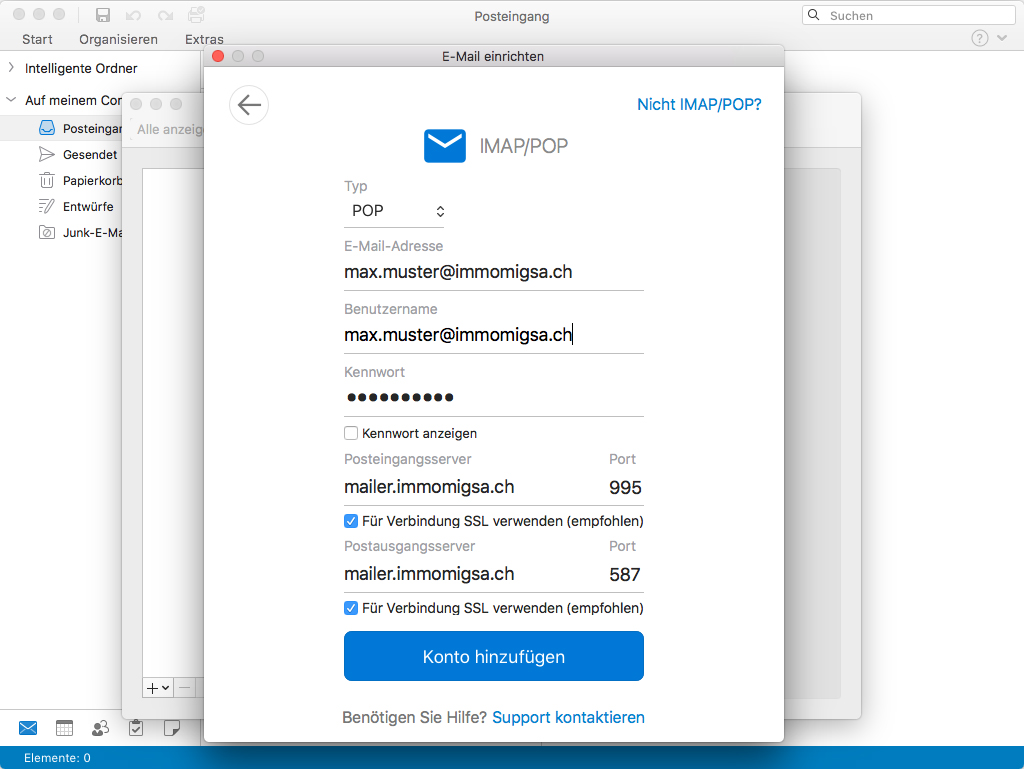The height and width of the screenshot is (769, 1024).
Task: Expand the ribbon chevron near help
Action: (1002, 38)
